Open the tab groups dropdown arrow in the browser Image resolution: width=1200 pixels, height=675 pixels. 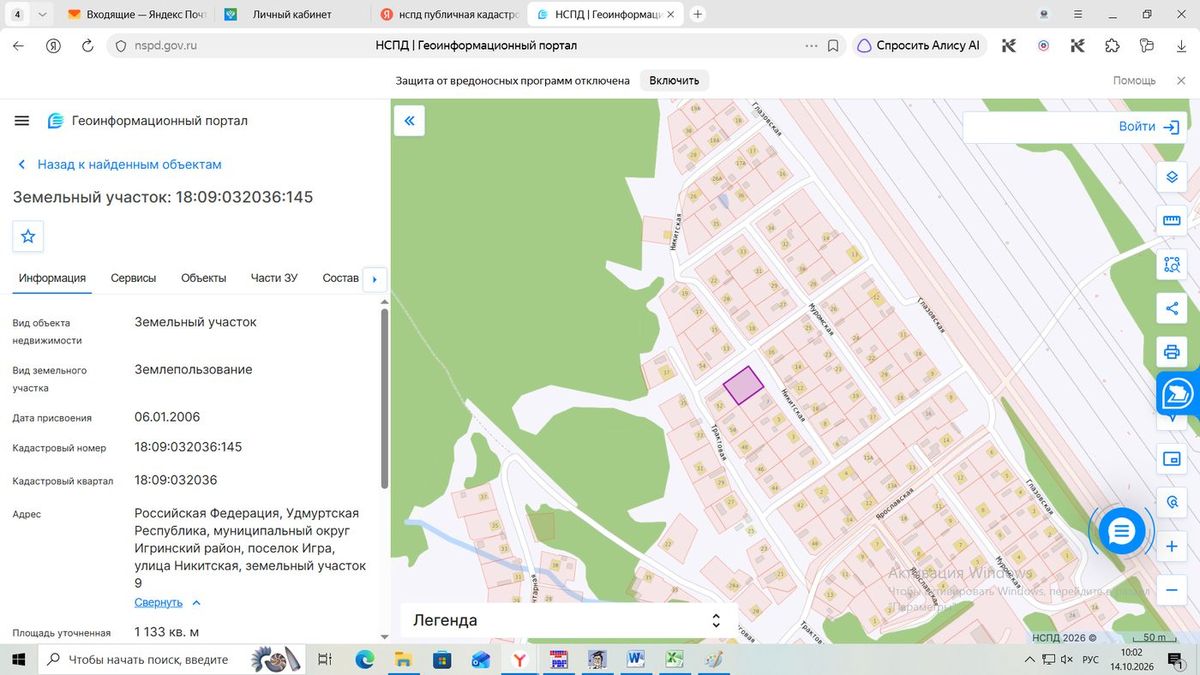tap(41, 15)
